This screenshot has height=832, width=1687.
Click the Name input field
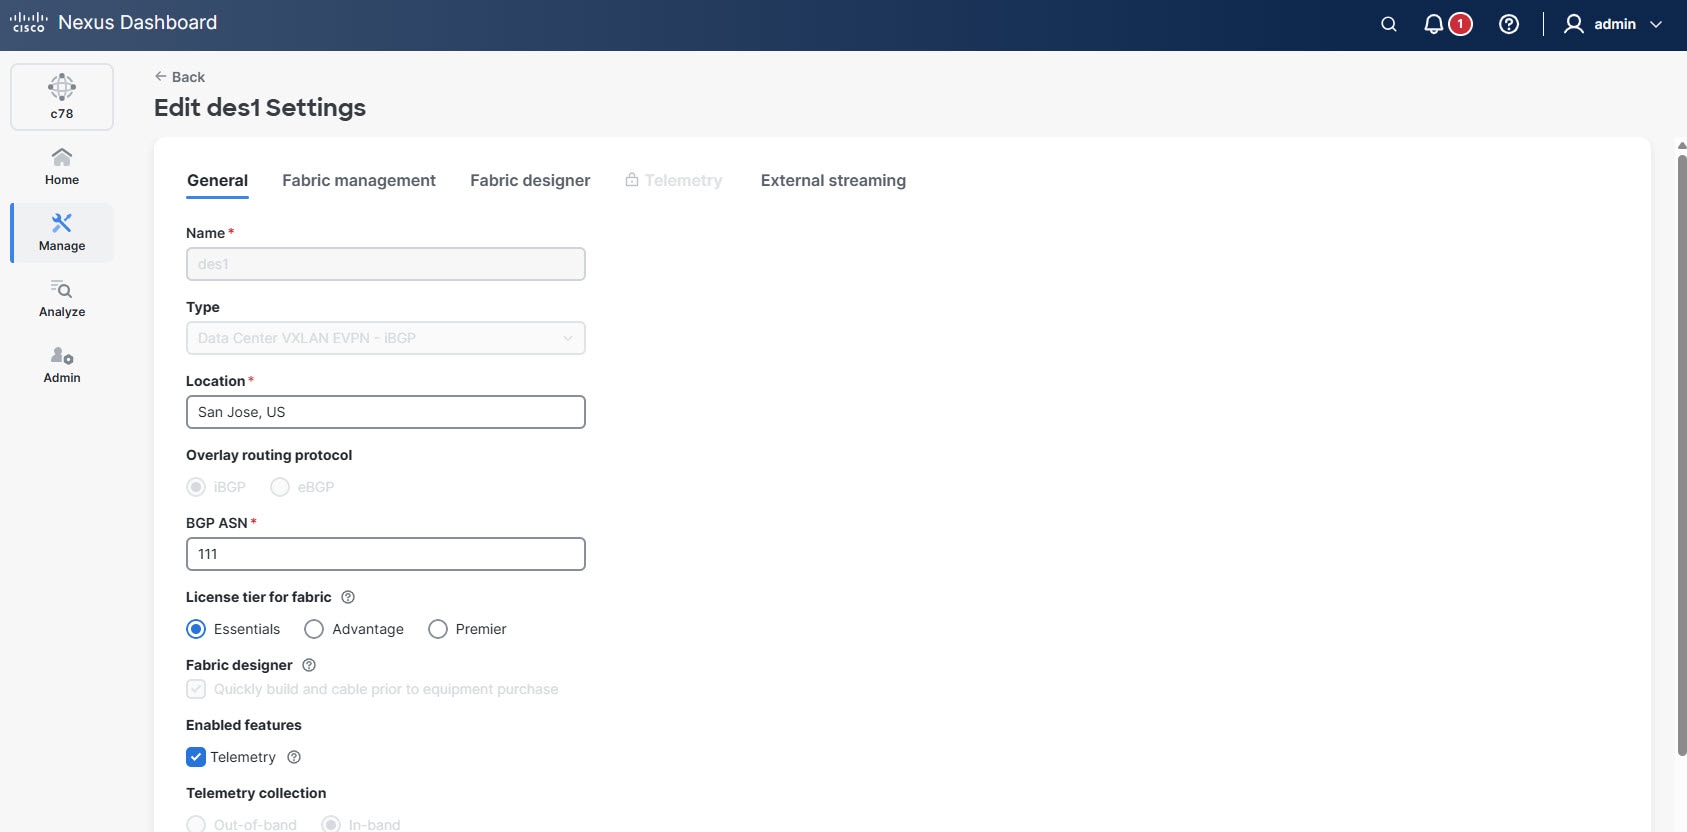click(386, 264)
